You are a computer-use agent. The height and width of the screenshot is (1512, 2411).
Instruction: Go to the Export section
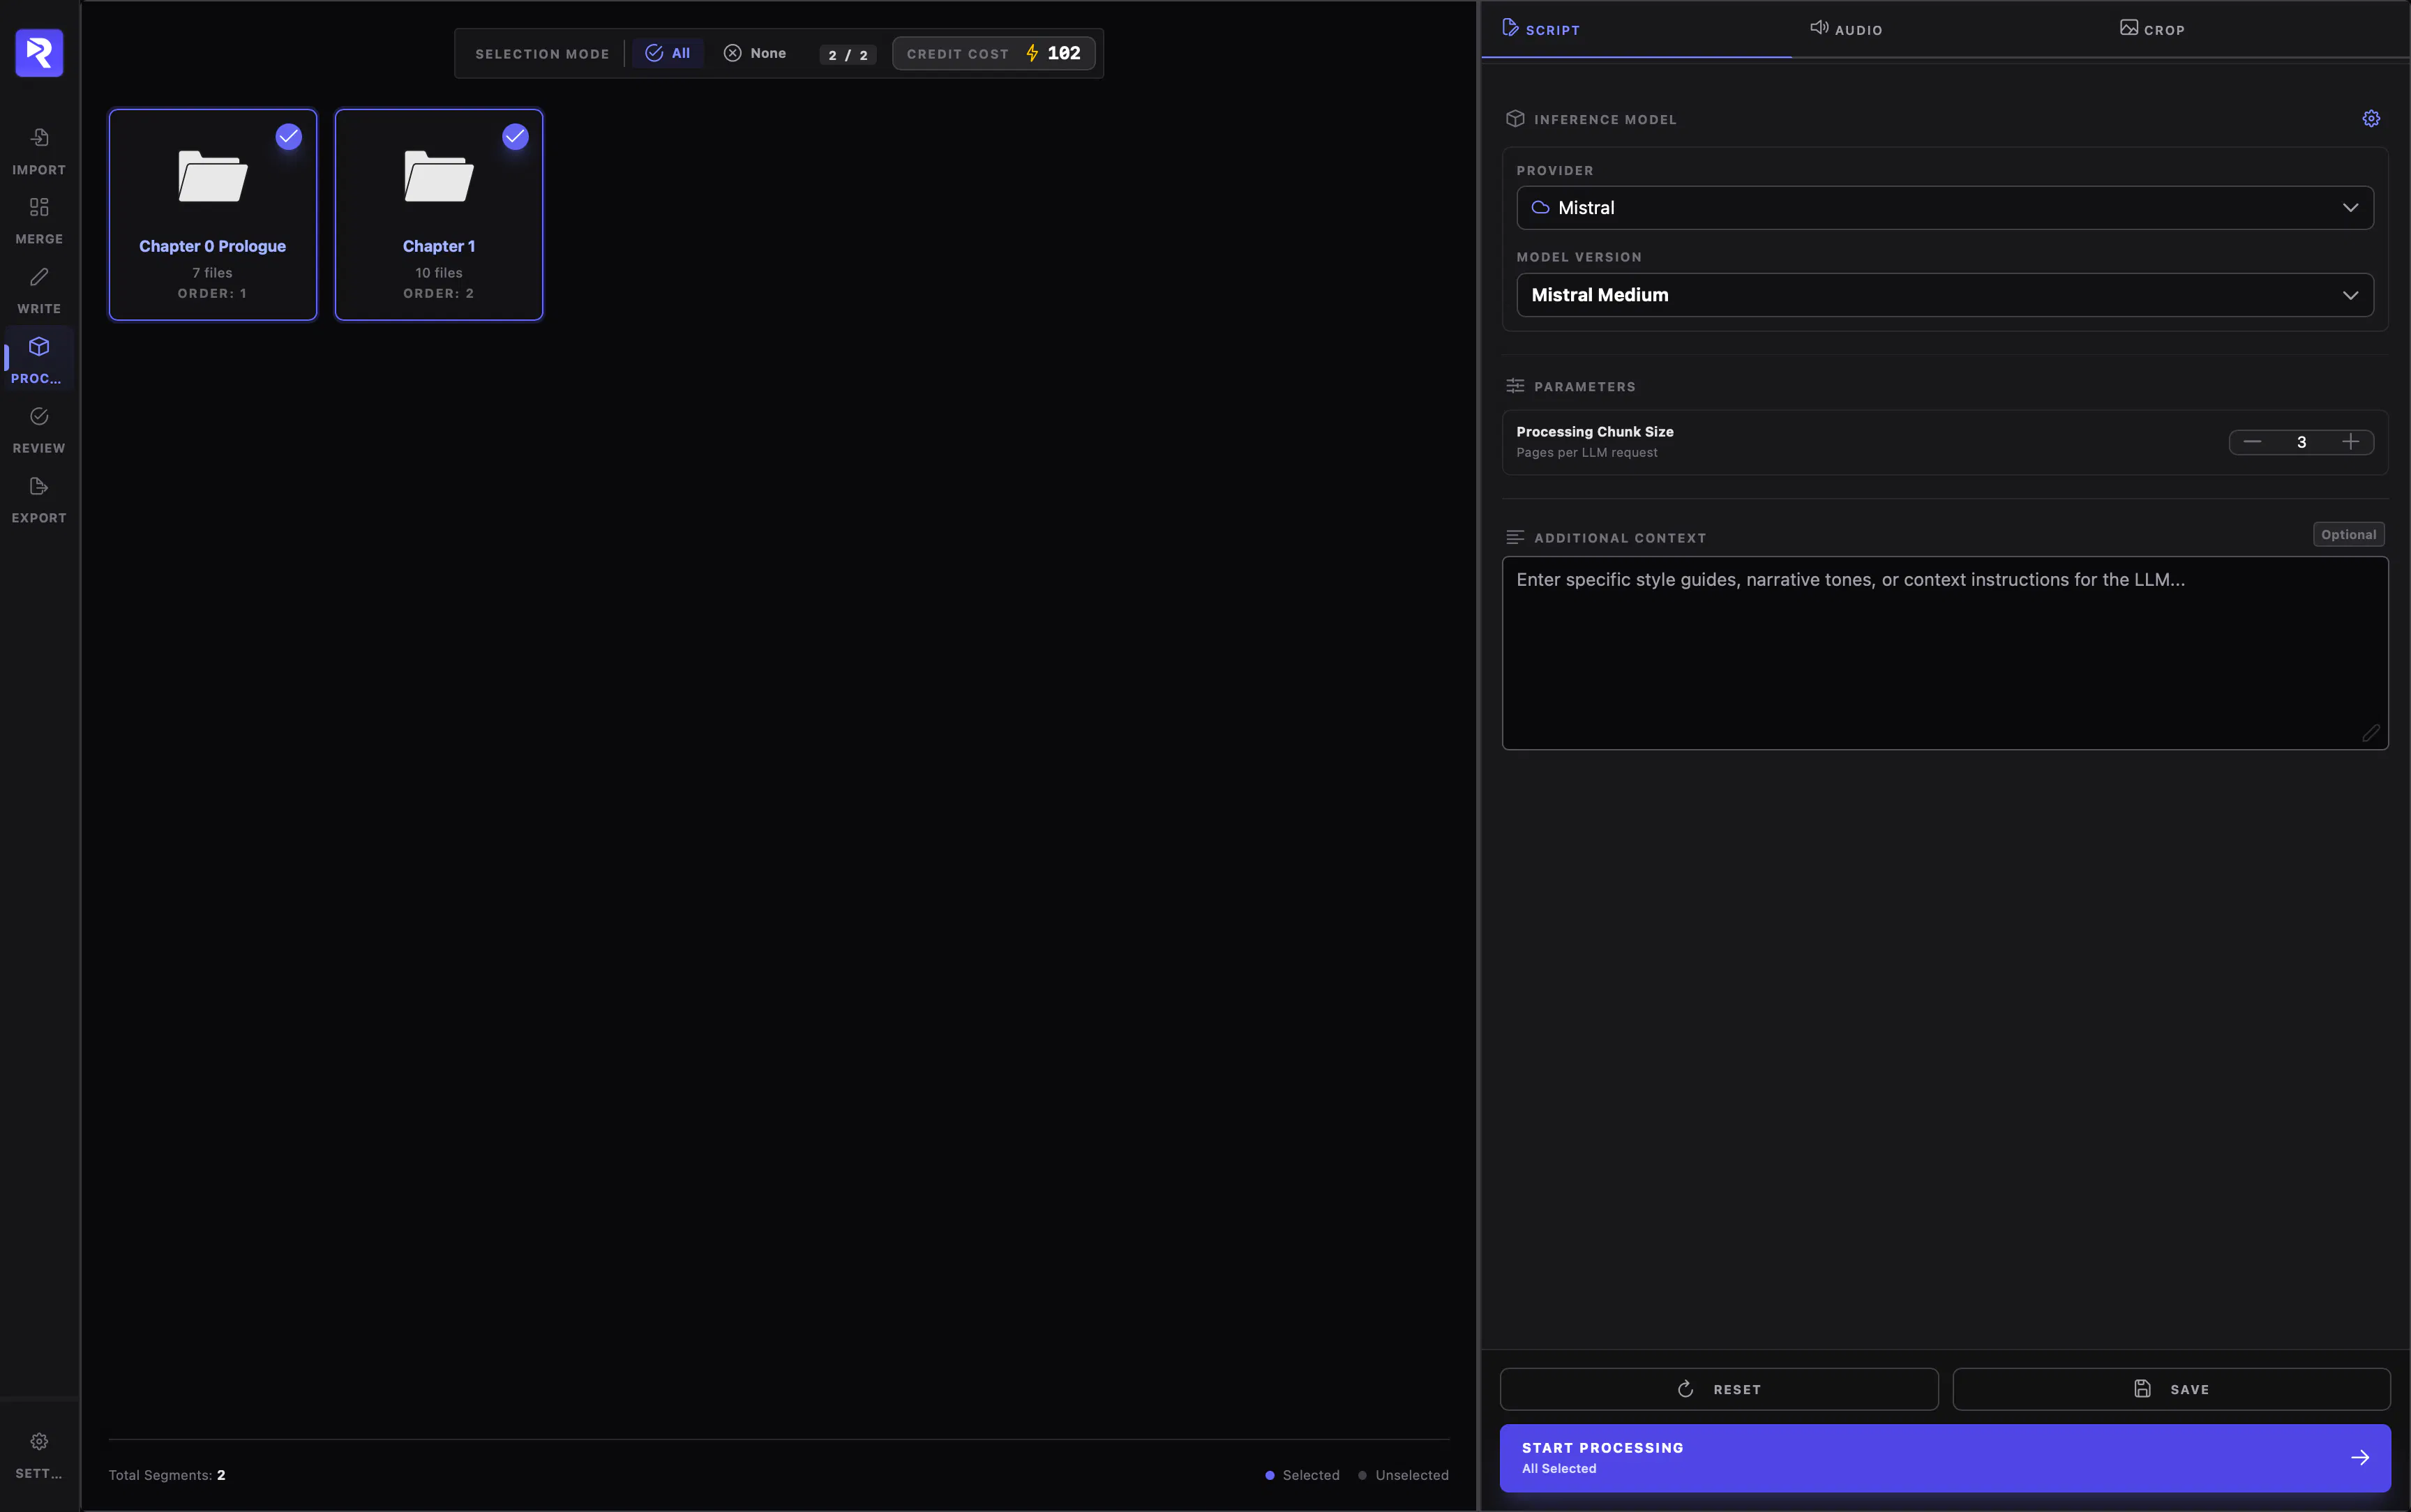coord(39,500)
